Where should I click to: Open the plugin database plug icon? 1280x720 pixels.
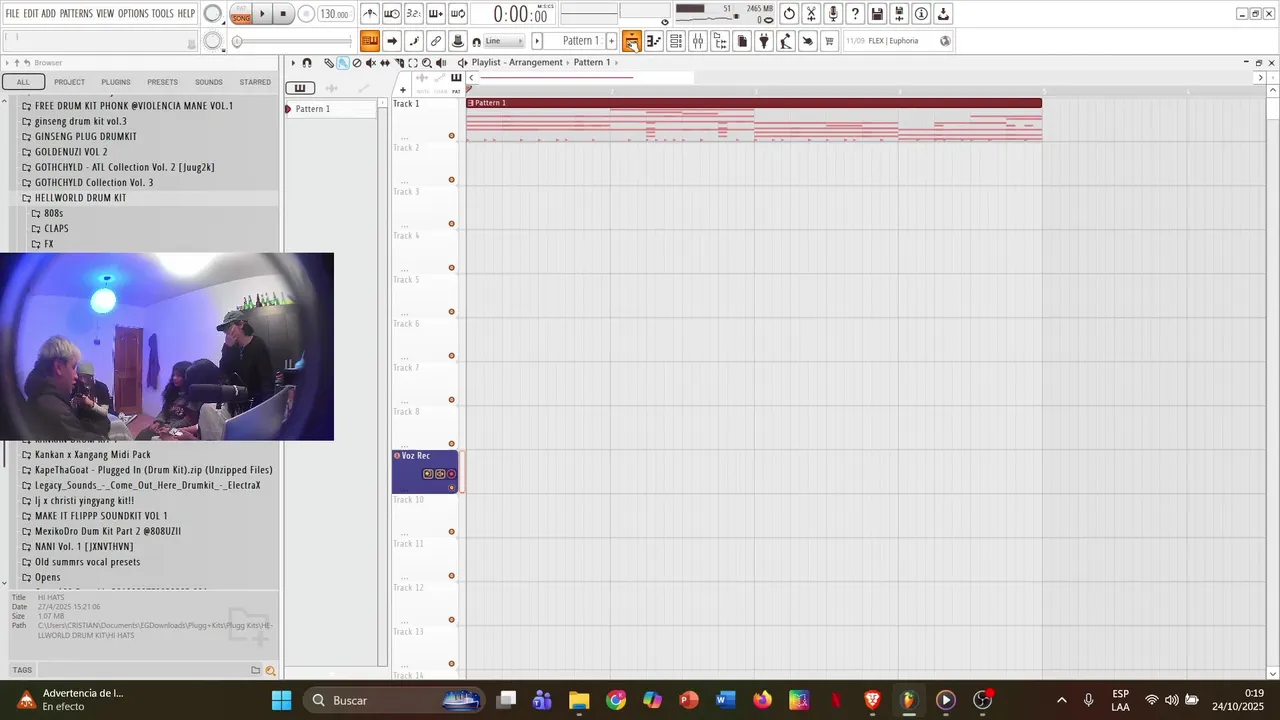click(764, 41)
